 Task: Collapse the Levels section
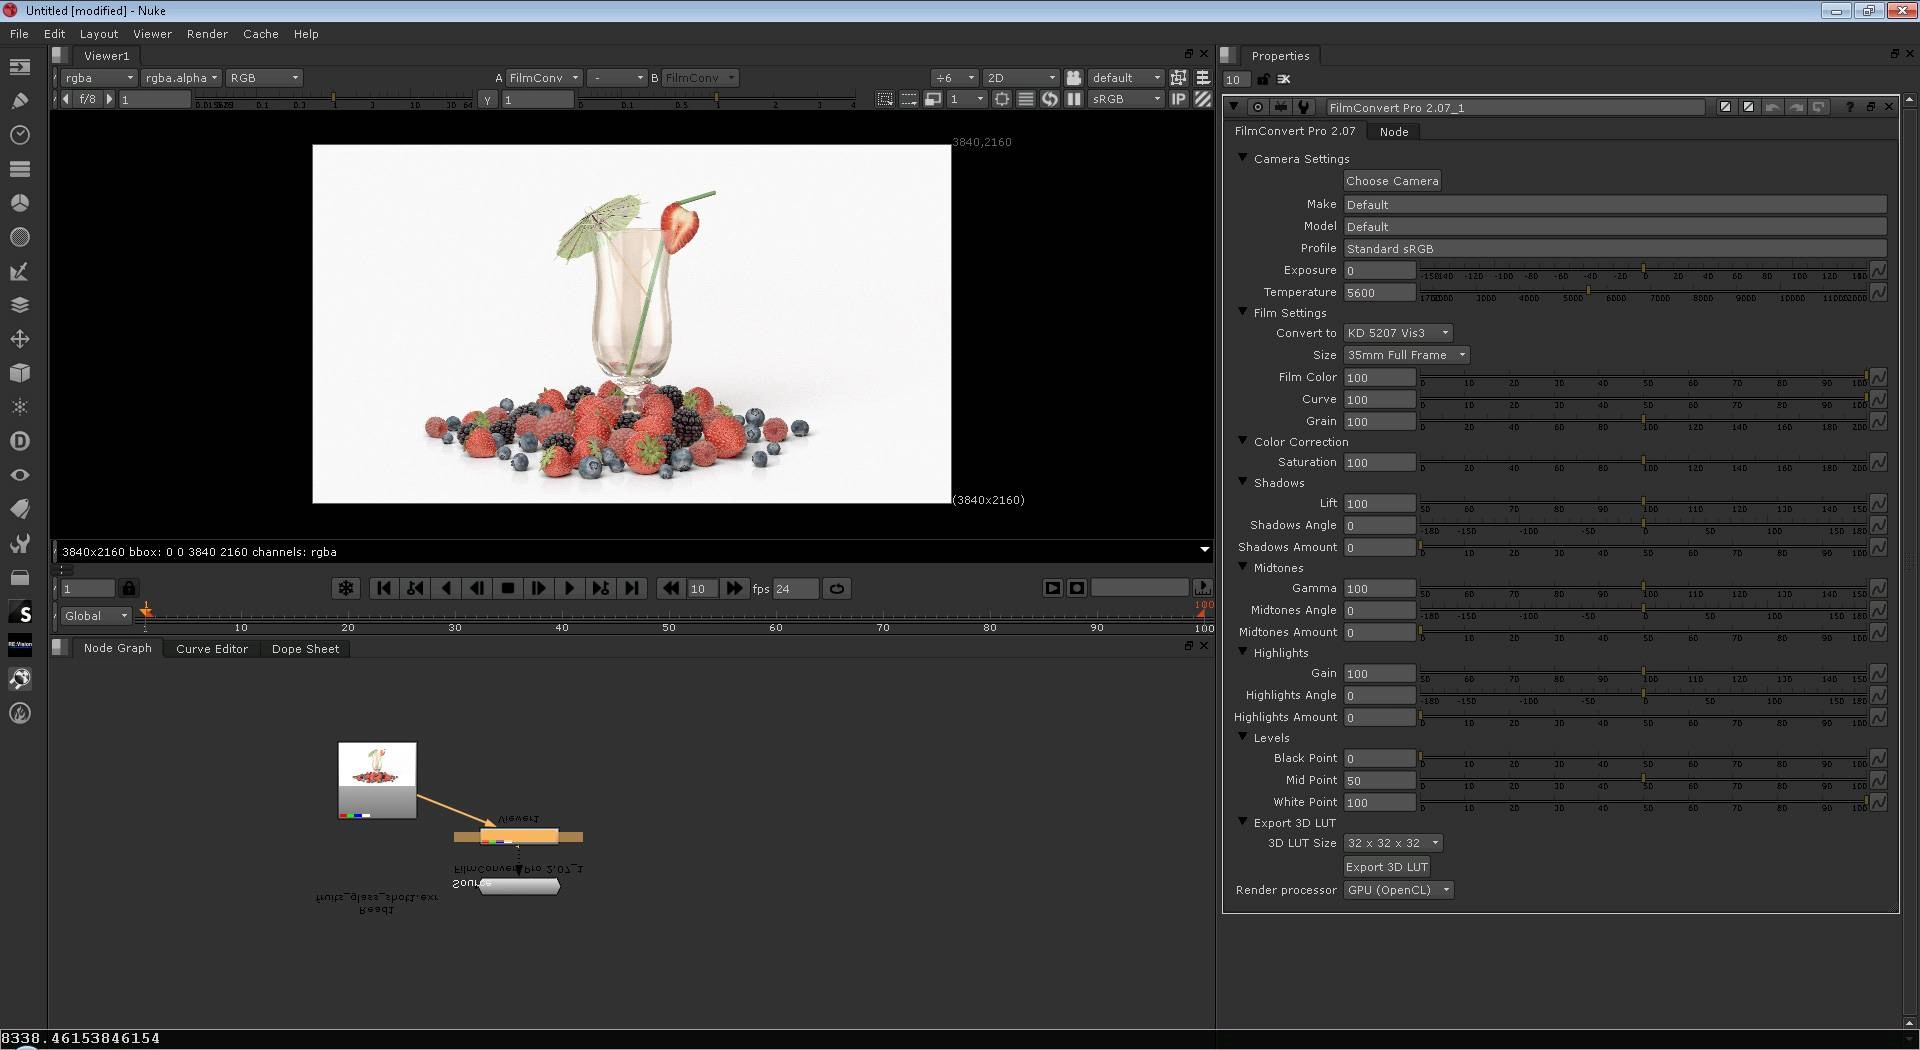1243,737
